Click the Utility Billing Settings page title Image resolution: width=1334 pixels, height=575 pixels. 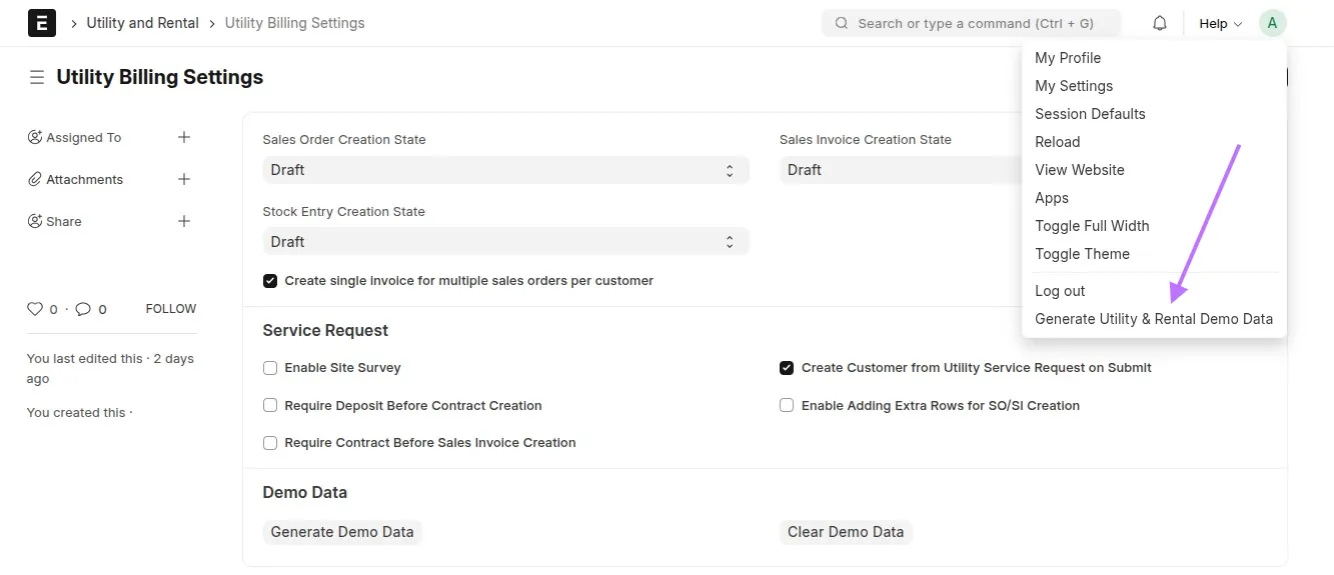(160, 77)
